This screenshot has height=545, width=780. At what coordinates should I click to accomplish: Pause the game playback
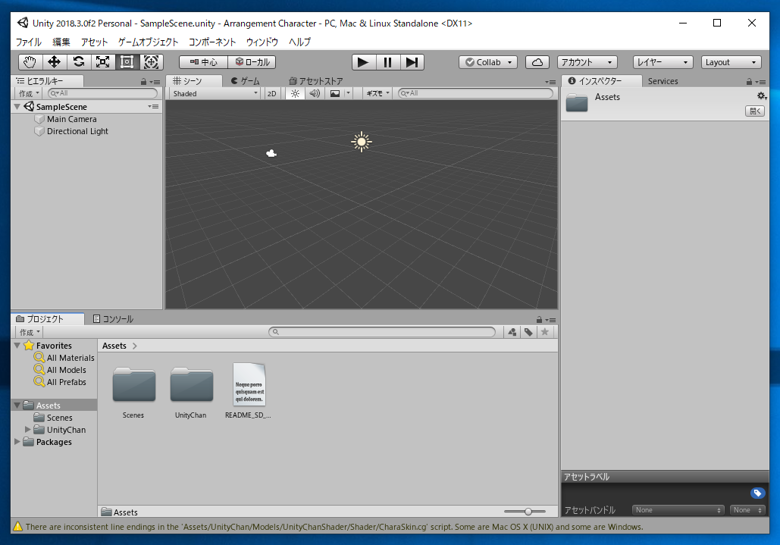388,62
